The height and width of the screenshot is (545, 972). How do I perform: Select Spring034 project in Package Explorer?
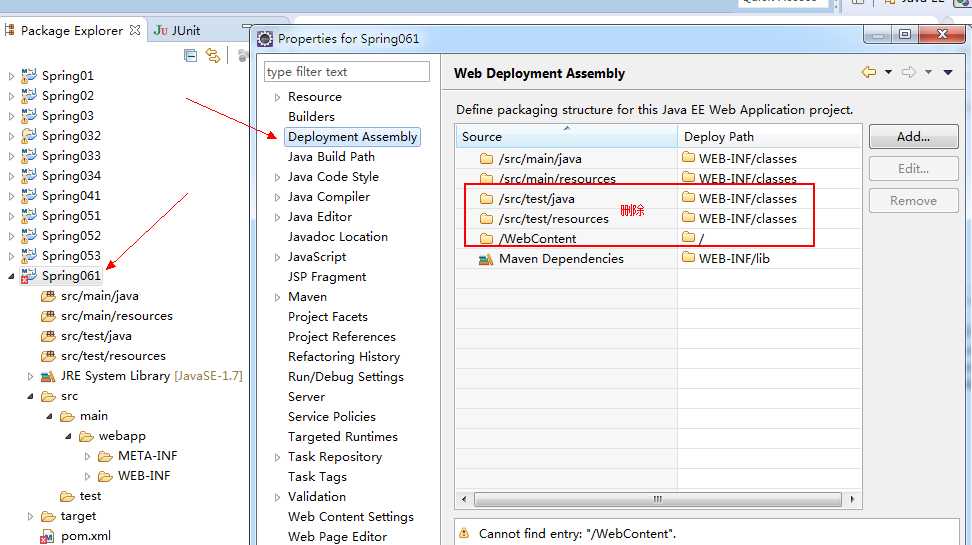click(x=71, y=176)
